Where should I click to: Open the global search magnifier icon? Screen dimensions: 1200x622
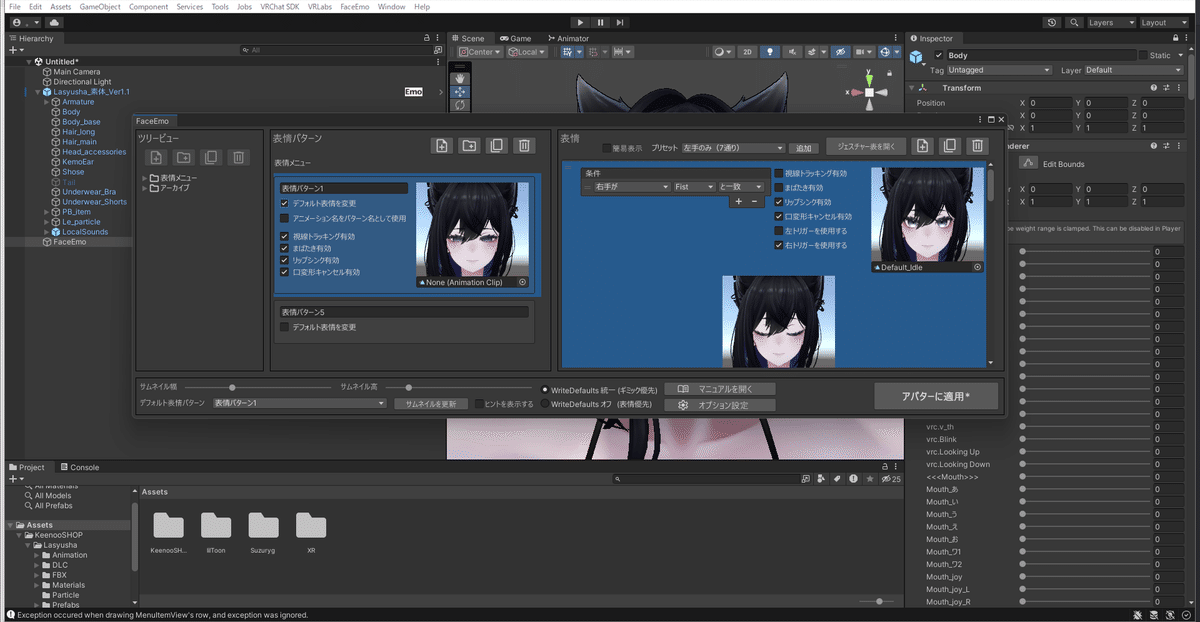[1075, 22]
